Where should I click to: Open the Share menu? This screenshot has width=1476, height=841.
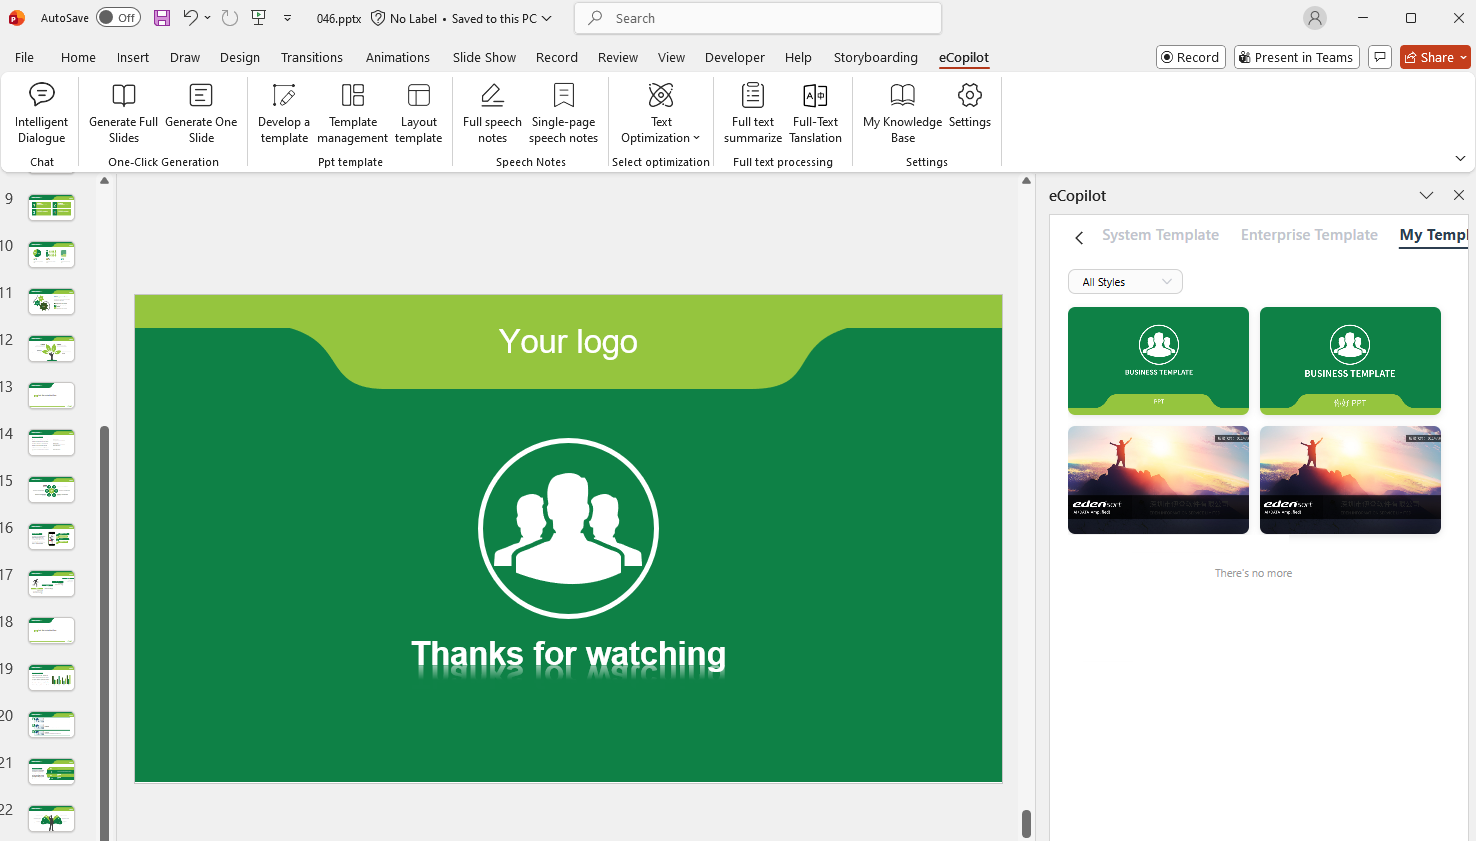[x=1434, y=57]
